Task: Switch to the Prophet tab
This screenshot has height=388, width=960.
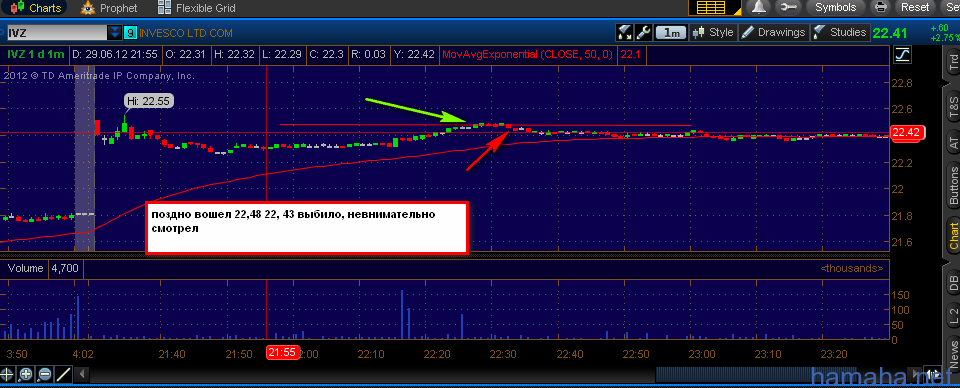Action: click(x=110, y=8)
